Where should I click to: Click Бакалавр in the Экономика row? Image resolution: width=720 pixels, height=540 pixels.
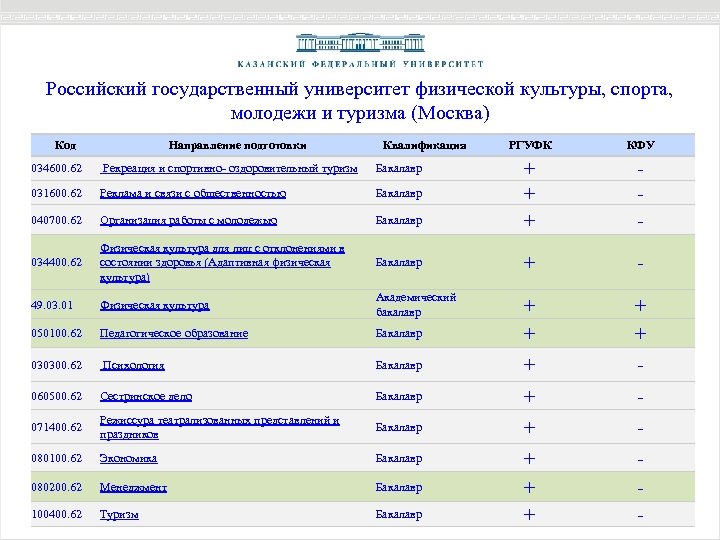coord(399,459)
